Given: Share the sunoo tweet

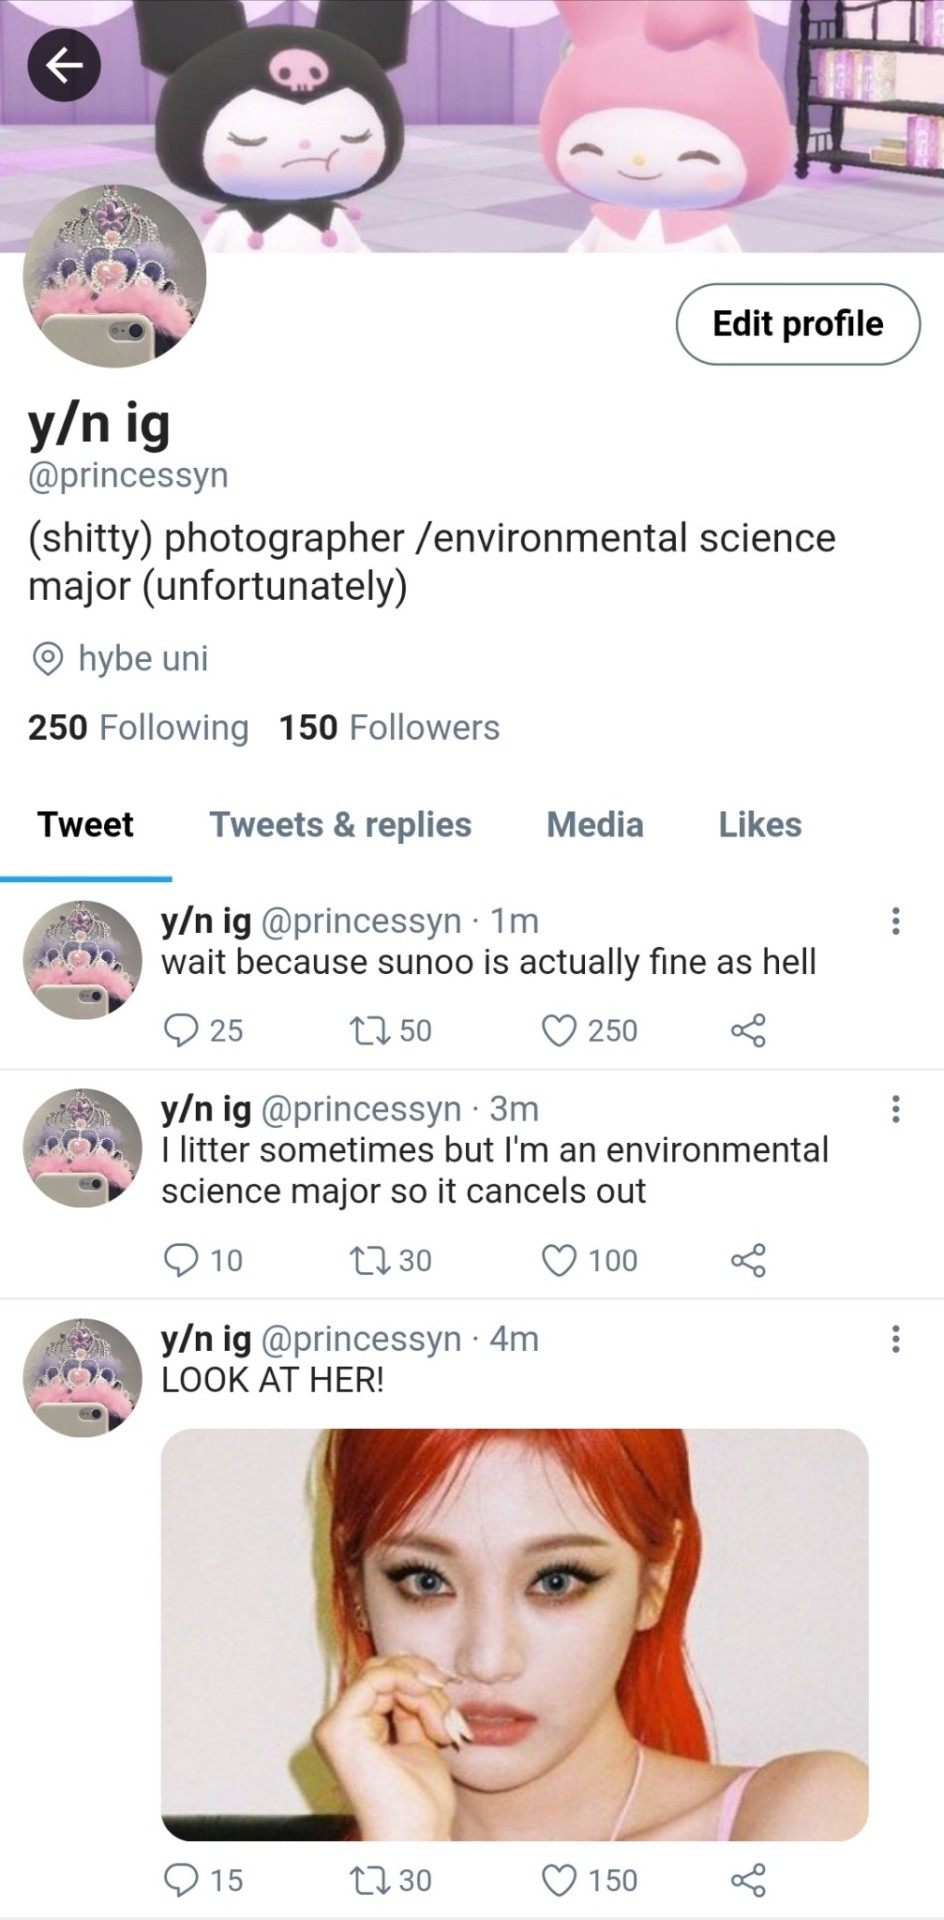Looking at the screenshot, I should click(x=748, y=1030).
